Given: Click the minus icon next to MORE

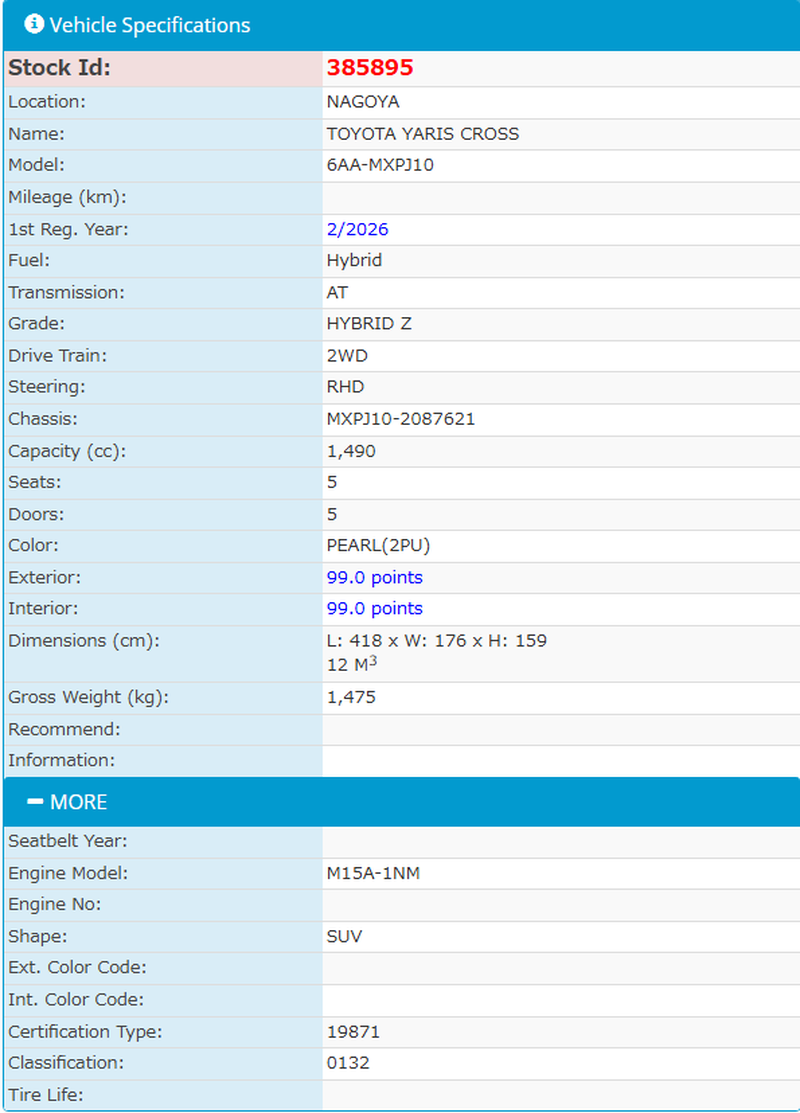Looking at the screenshot, I should click(x=35, y=801).
